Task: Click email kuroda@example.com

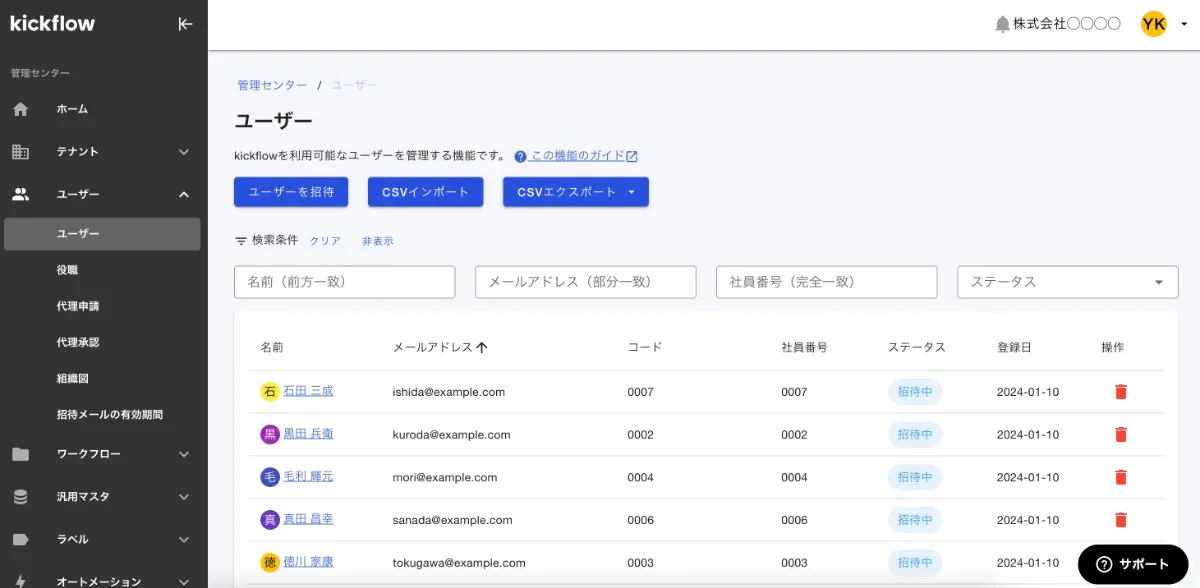Action: pyautogui.click(x=452, y=435)
